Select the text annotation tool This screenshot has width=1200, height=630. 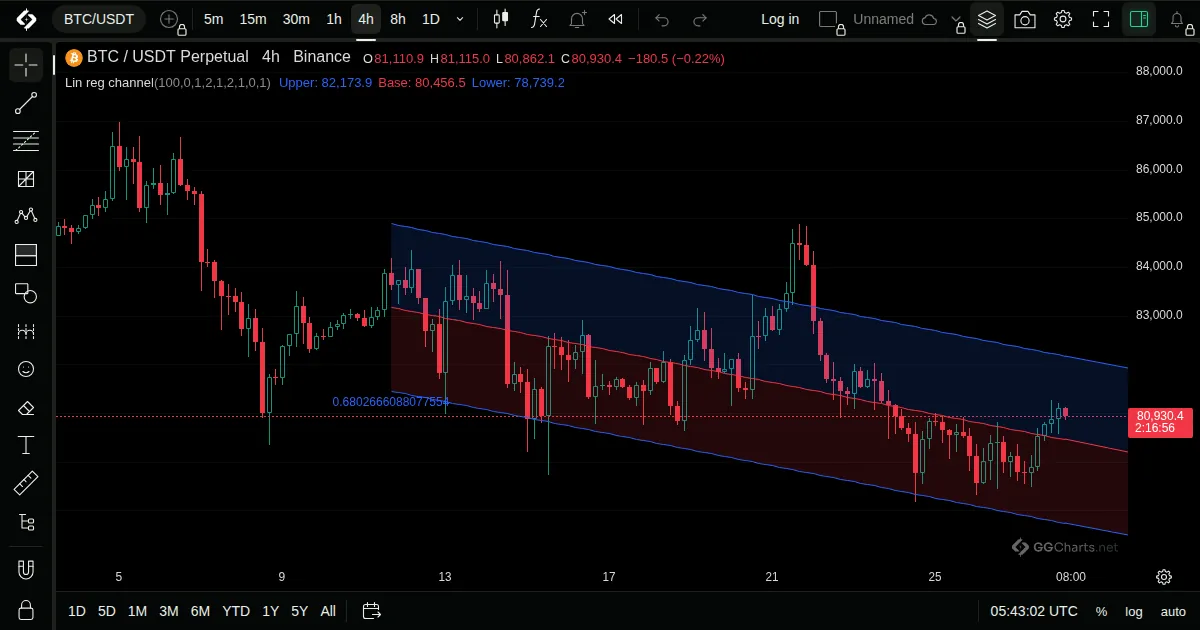(x=26, y=445)
